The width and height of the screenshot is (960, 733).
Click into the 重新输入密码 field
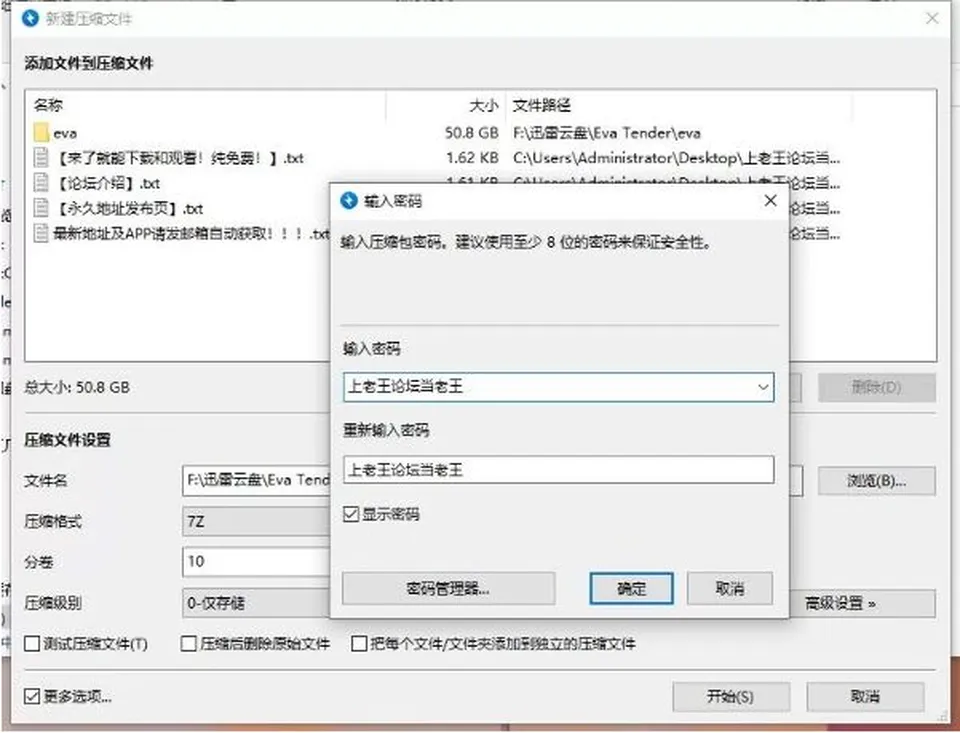click(558, 470)
